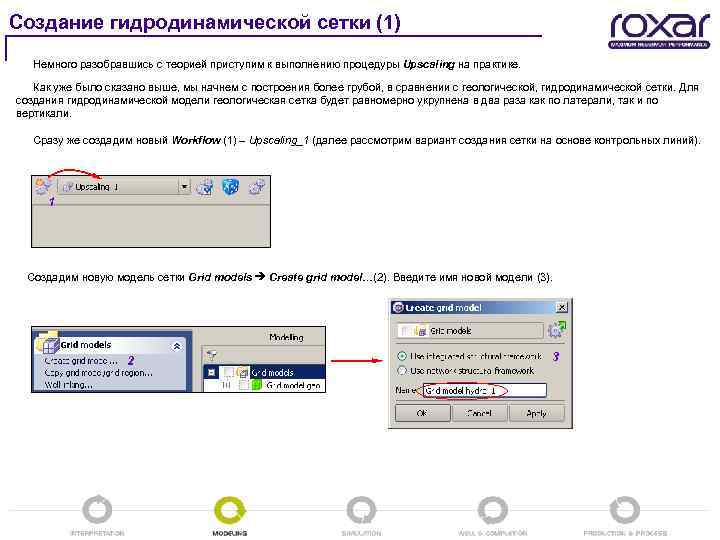Click workflow gear icon in Create grid model dialog
Screen dimensions: 720x540
[x=557, y=330]
